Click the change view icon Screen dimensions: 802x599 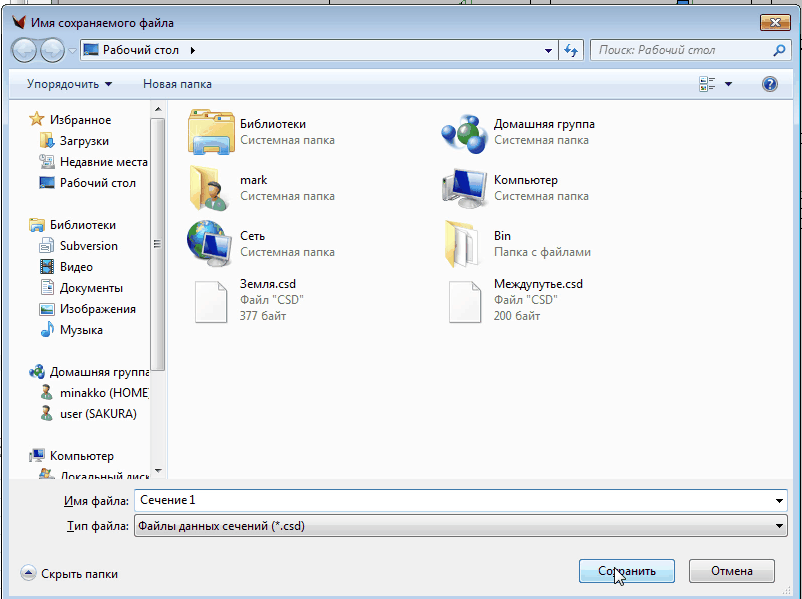point(708,84)
